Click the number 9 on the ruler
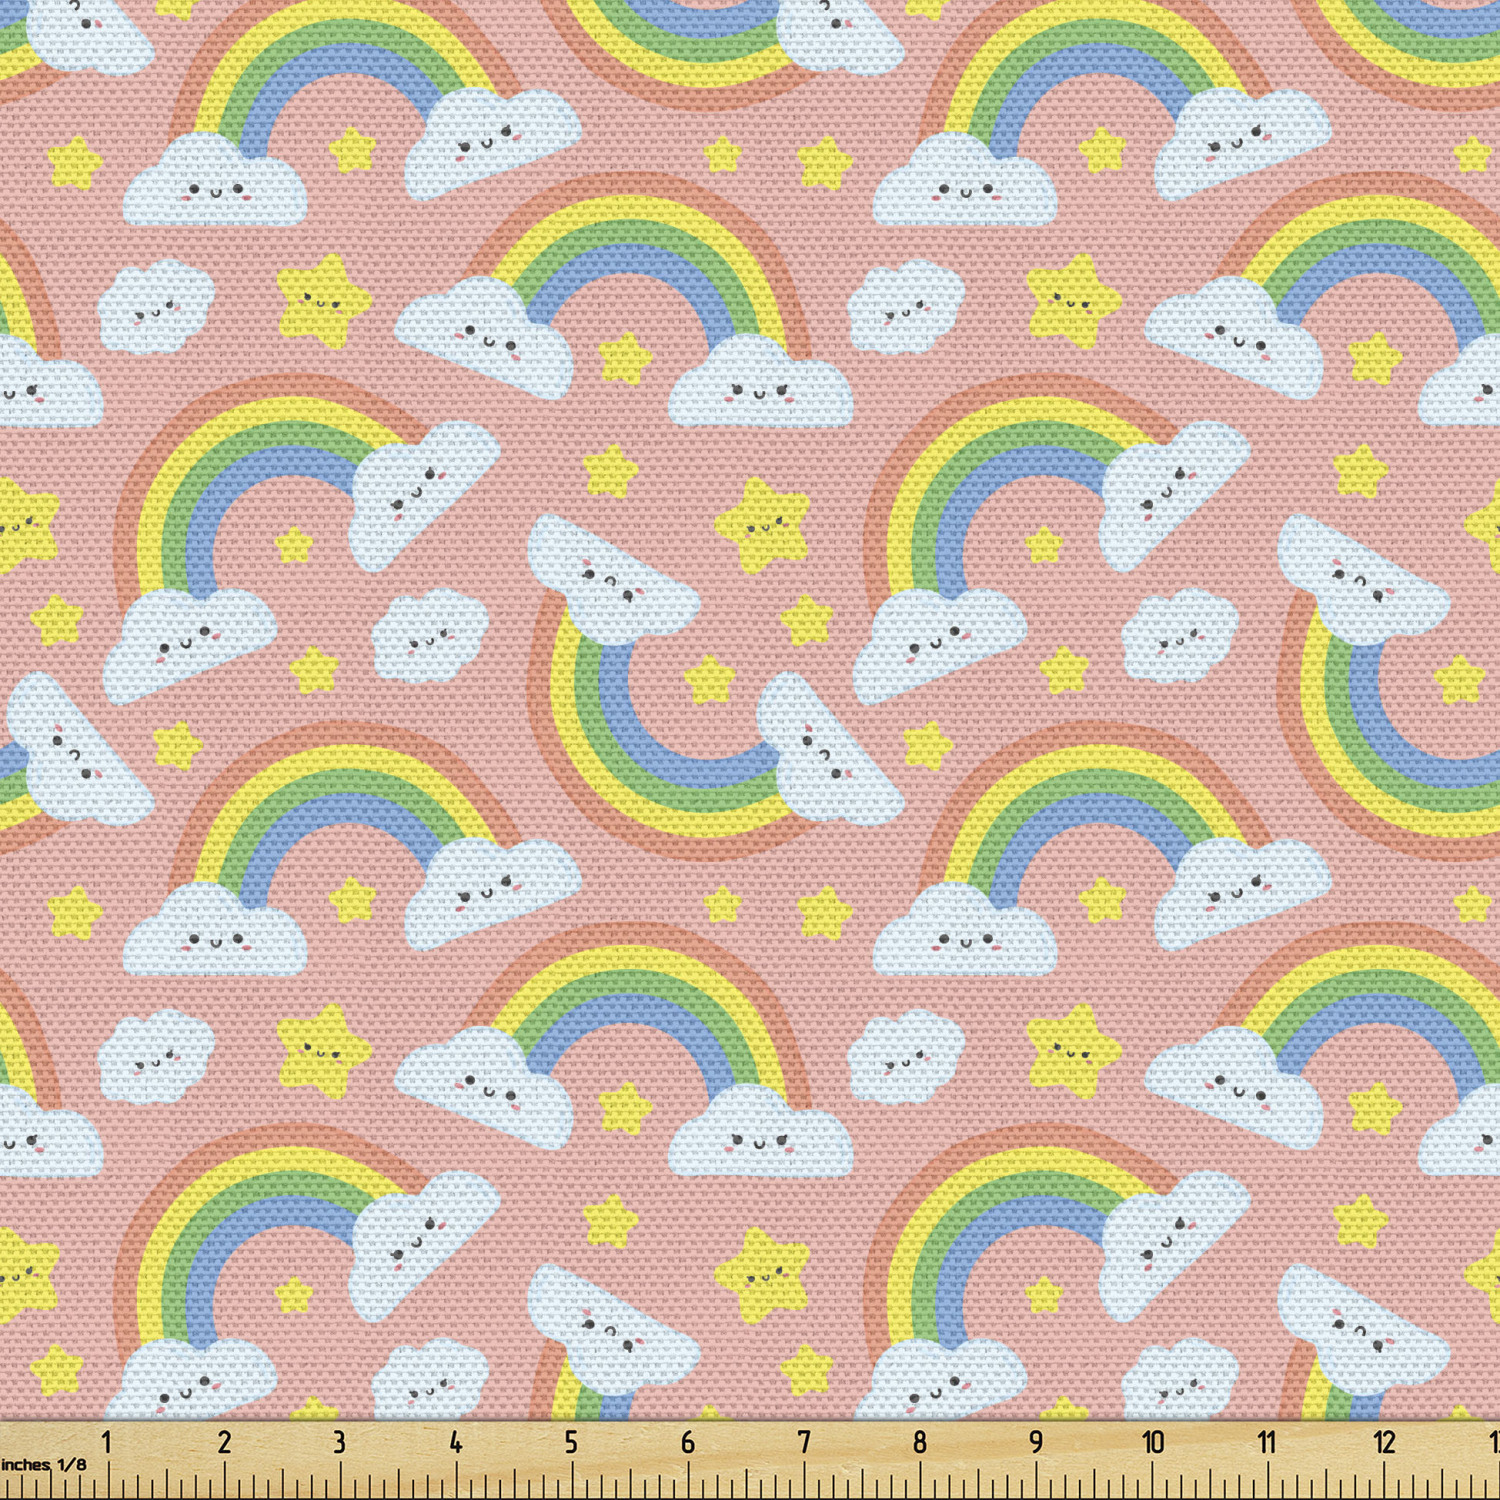 (1035, 1442)
